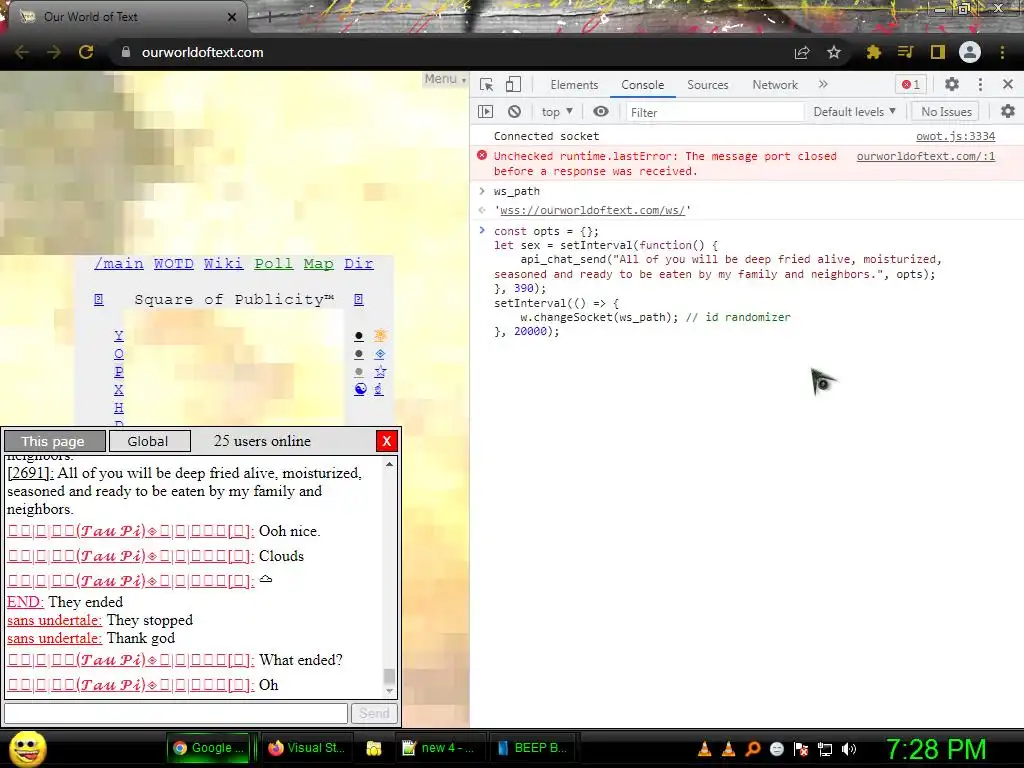Open the new 4 Notepad++ taskbar item

pyautogui.click(x=439, y=748)
